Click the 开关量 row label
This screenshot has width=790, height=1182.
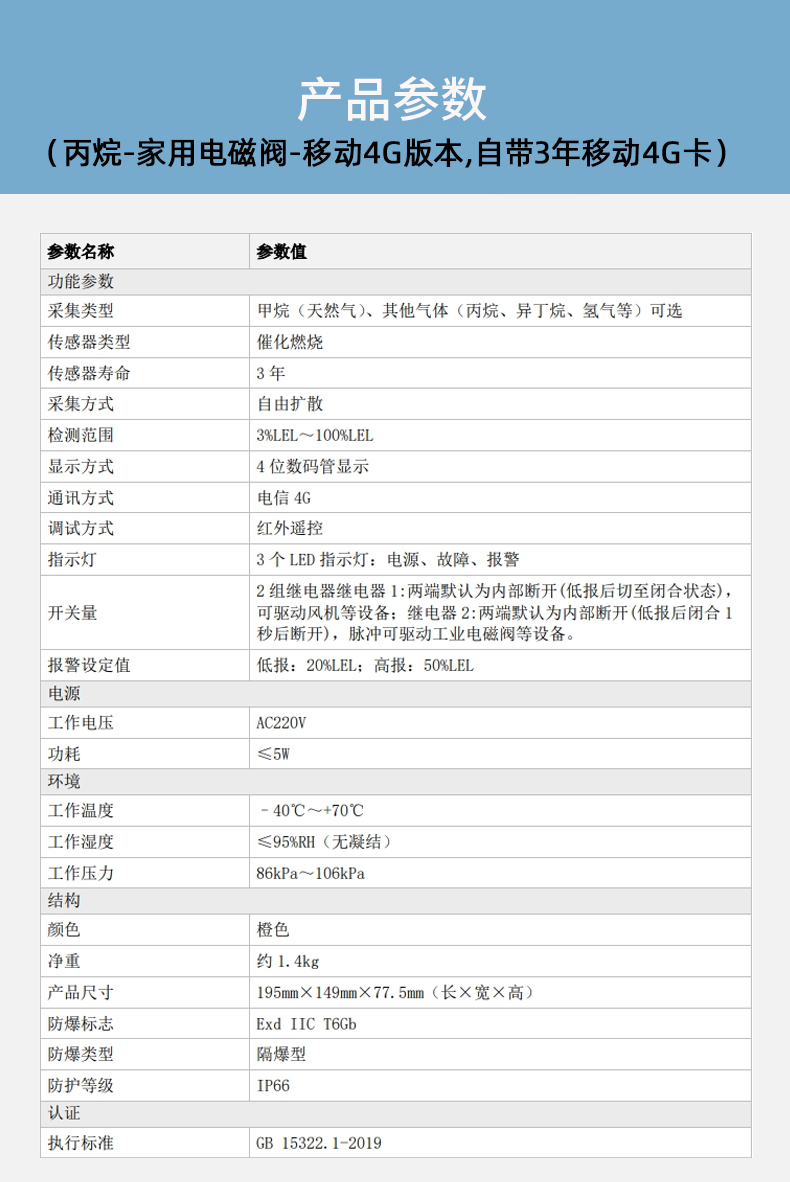click(x=73, y=612)
